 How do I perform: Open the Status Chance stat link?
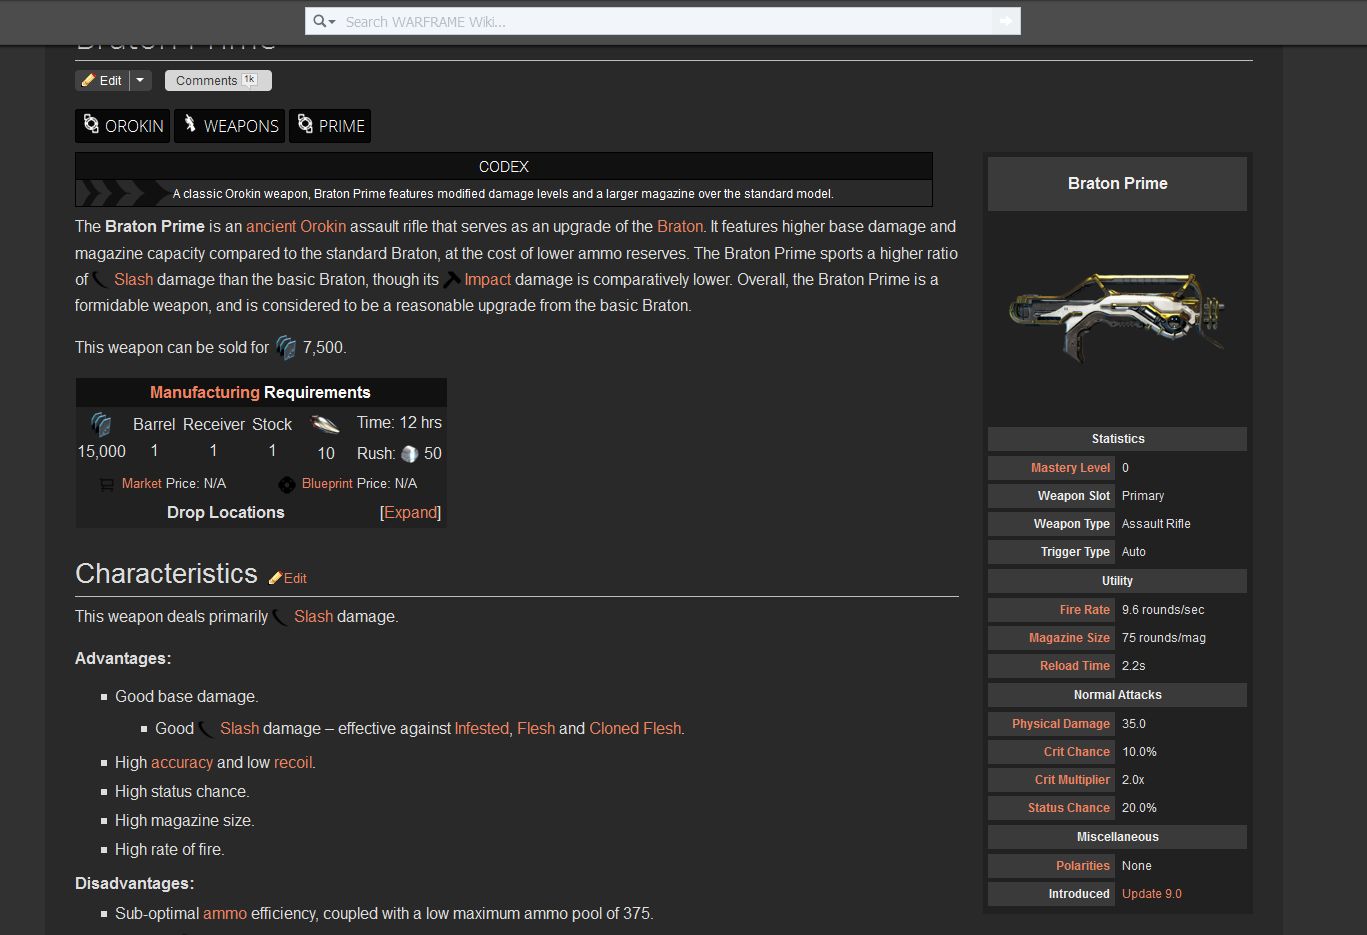tap(1069, 808)
